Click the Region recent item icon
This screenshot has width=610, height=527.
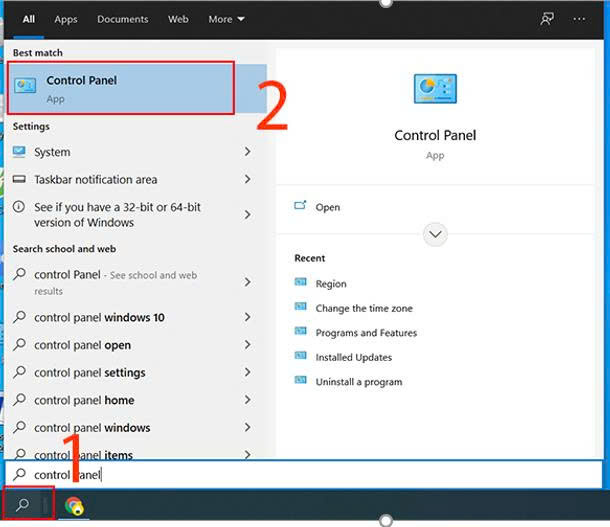[x=301, y=284]
